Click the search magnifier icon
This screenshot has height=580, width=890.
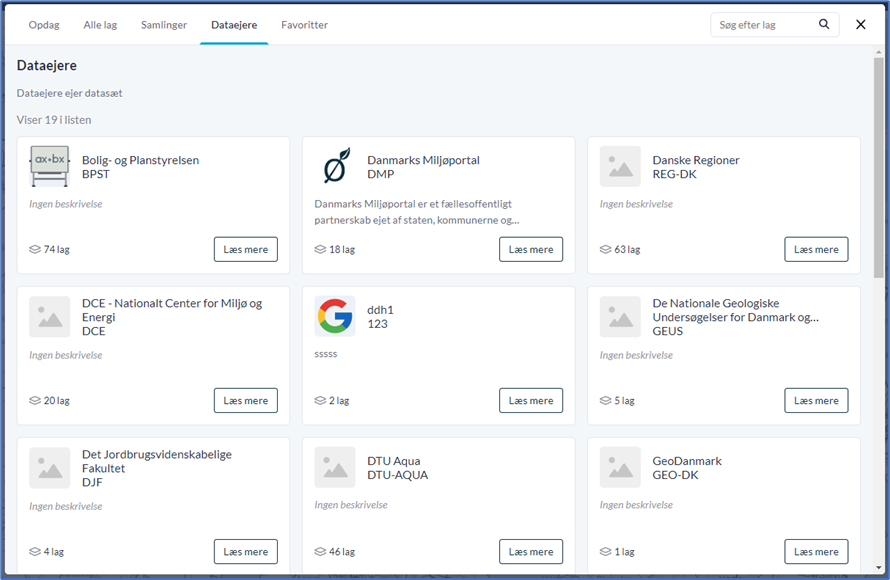pos(824,24)
